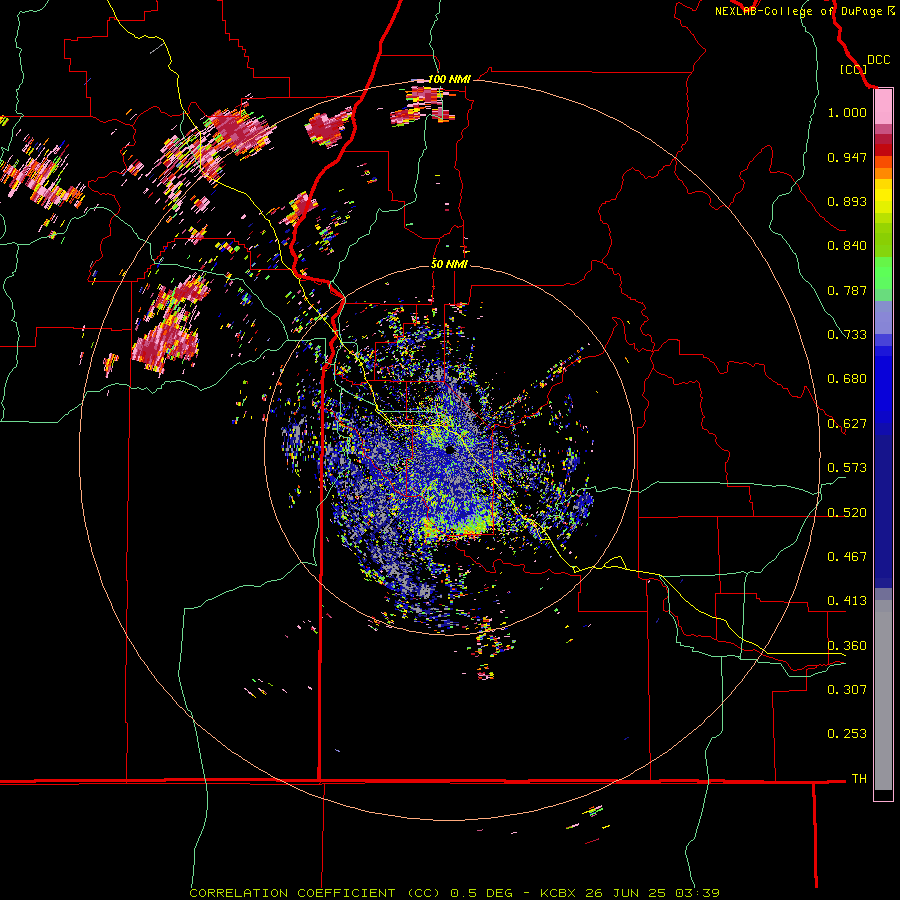The image size is (900, 900).
Task: Select the 0.840 legend value
Action: (x=847, y=246)
